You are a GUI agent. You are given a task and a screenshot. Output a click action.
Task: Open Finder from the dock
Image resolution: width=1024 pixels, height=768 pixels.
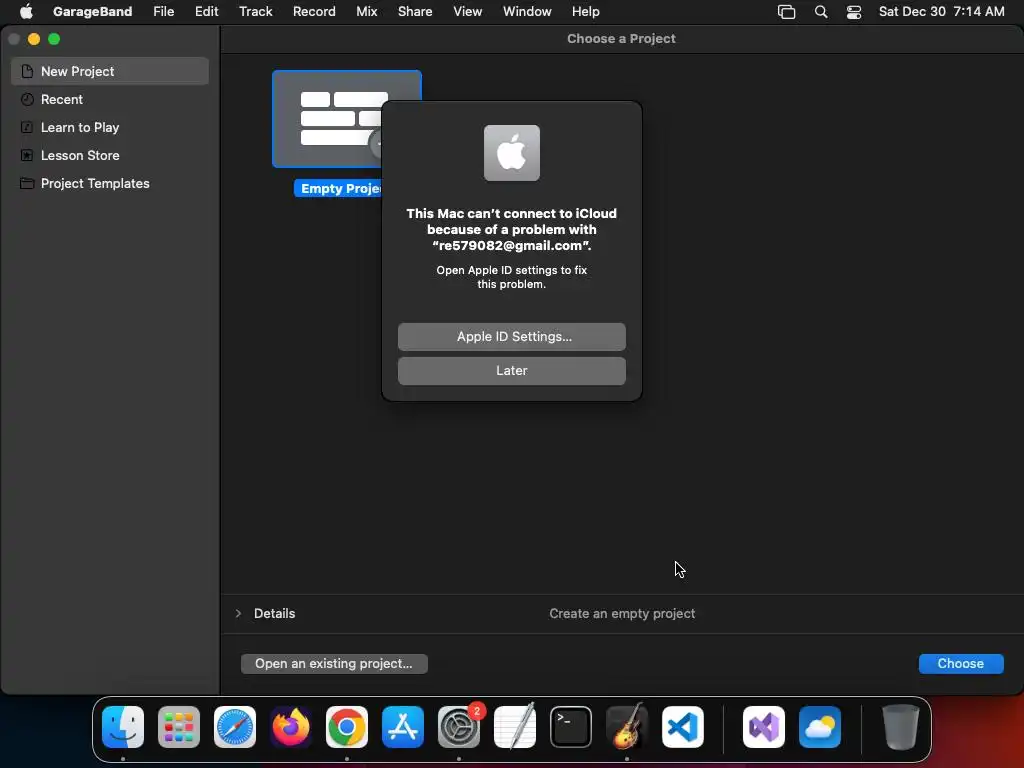pos(123,727)
